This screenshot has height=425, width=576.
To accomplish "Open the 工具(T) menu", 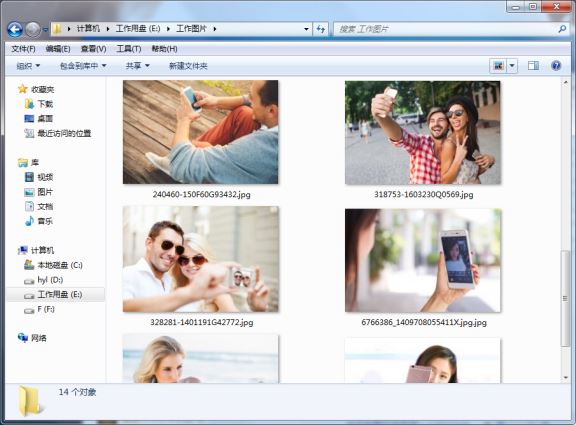I will click(129, 49).
